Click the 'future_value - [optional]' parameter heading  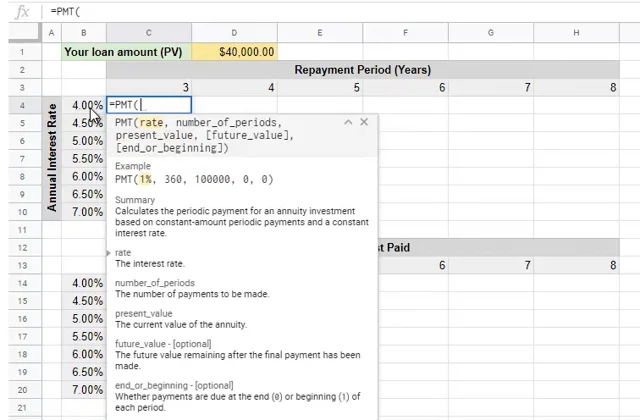click(163, 344)
